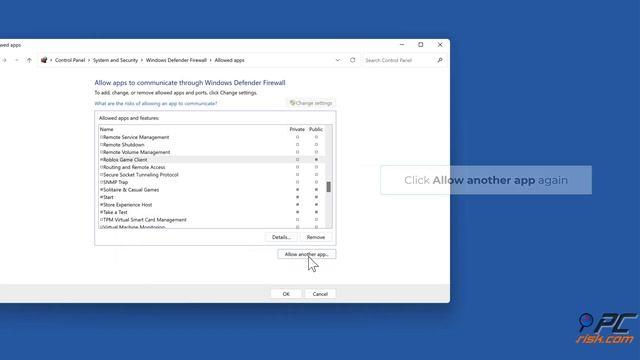Click the Control Panel breadcrumb
640x360 pixels.
pyautogui.click(x=70, y=60)
